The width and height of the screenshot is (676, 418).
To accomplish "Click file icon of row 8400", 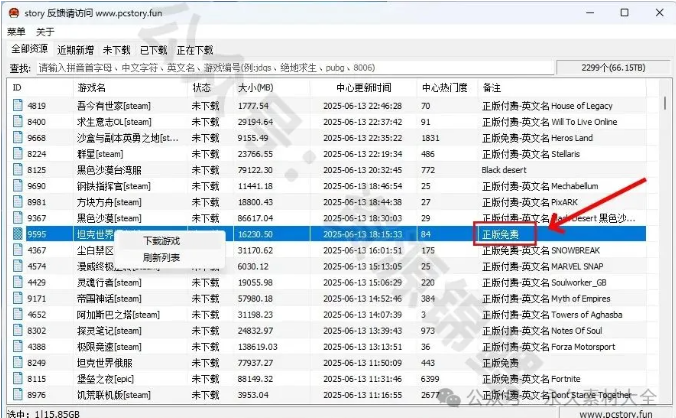I will pos(18,121).
